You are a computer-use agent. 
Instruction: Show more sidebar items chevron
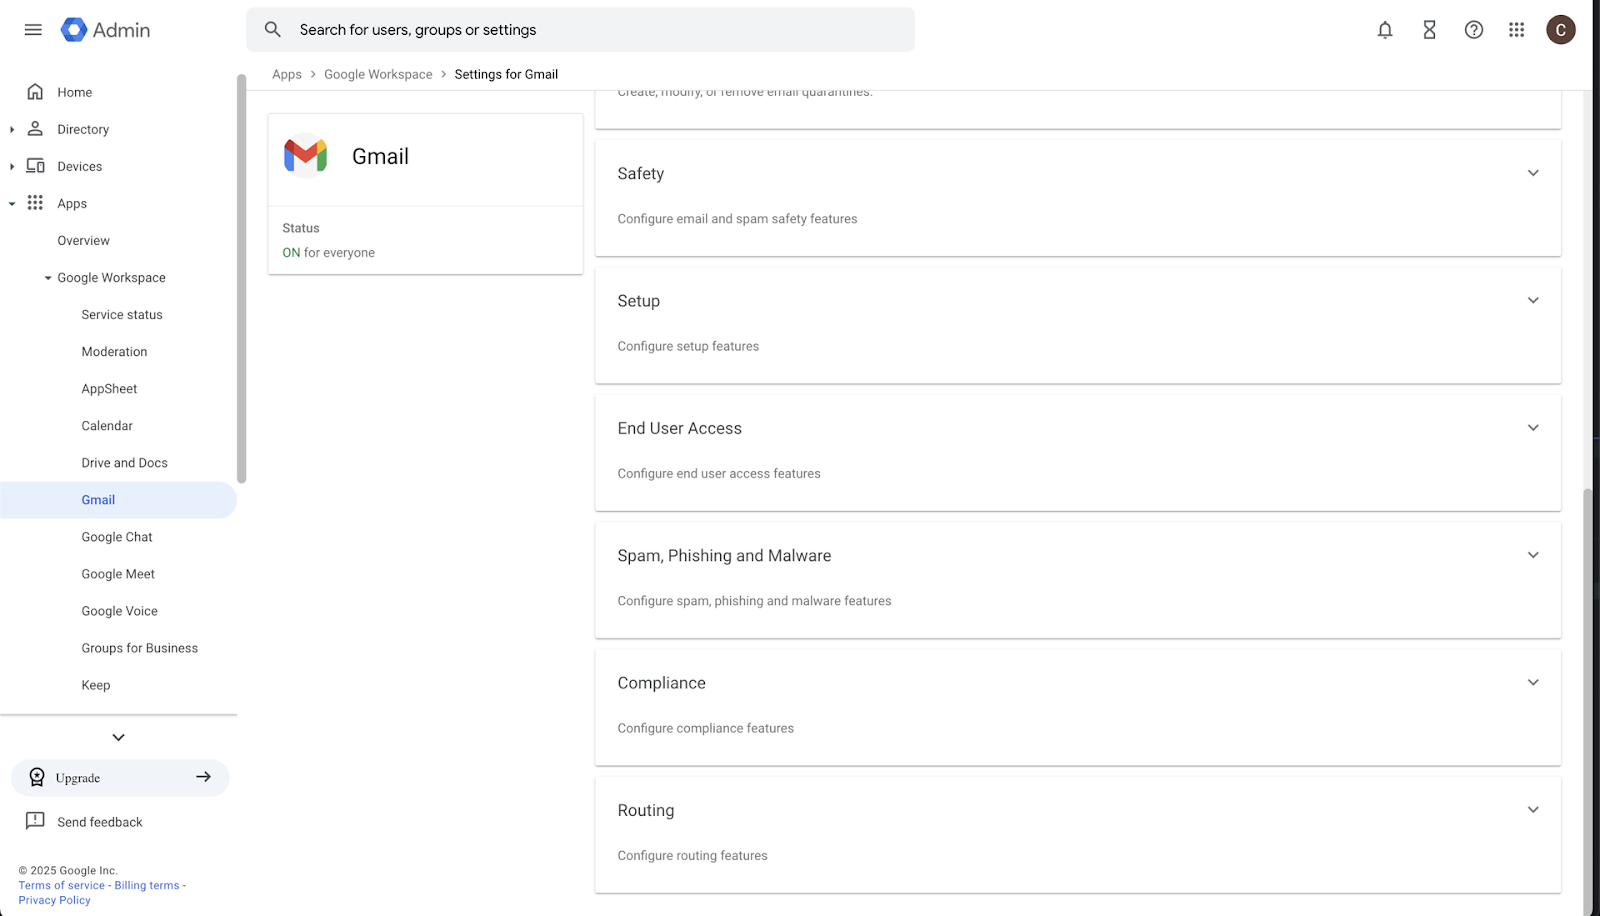click(x=118, y=737)
